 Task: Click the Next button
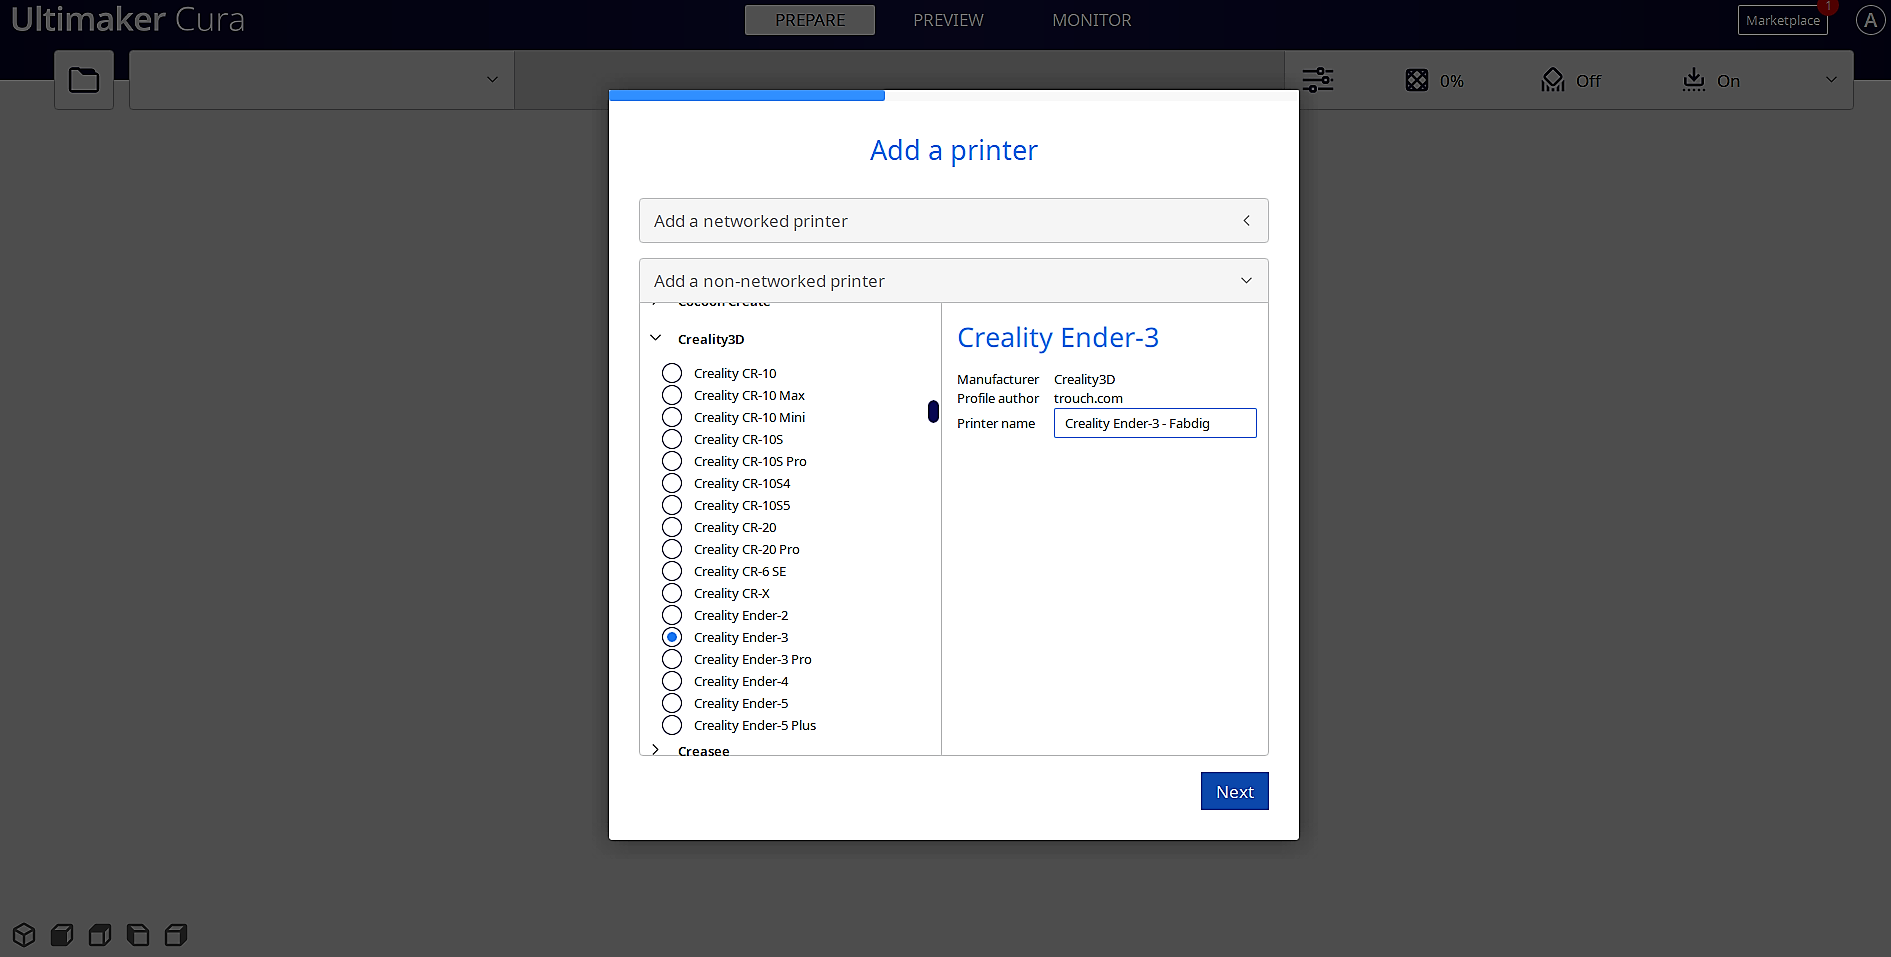[1234, 791]
